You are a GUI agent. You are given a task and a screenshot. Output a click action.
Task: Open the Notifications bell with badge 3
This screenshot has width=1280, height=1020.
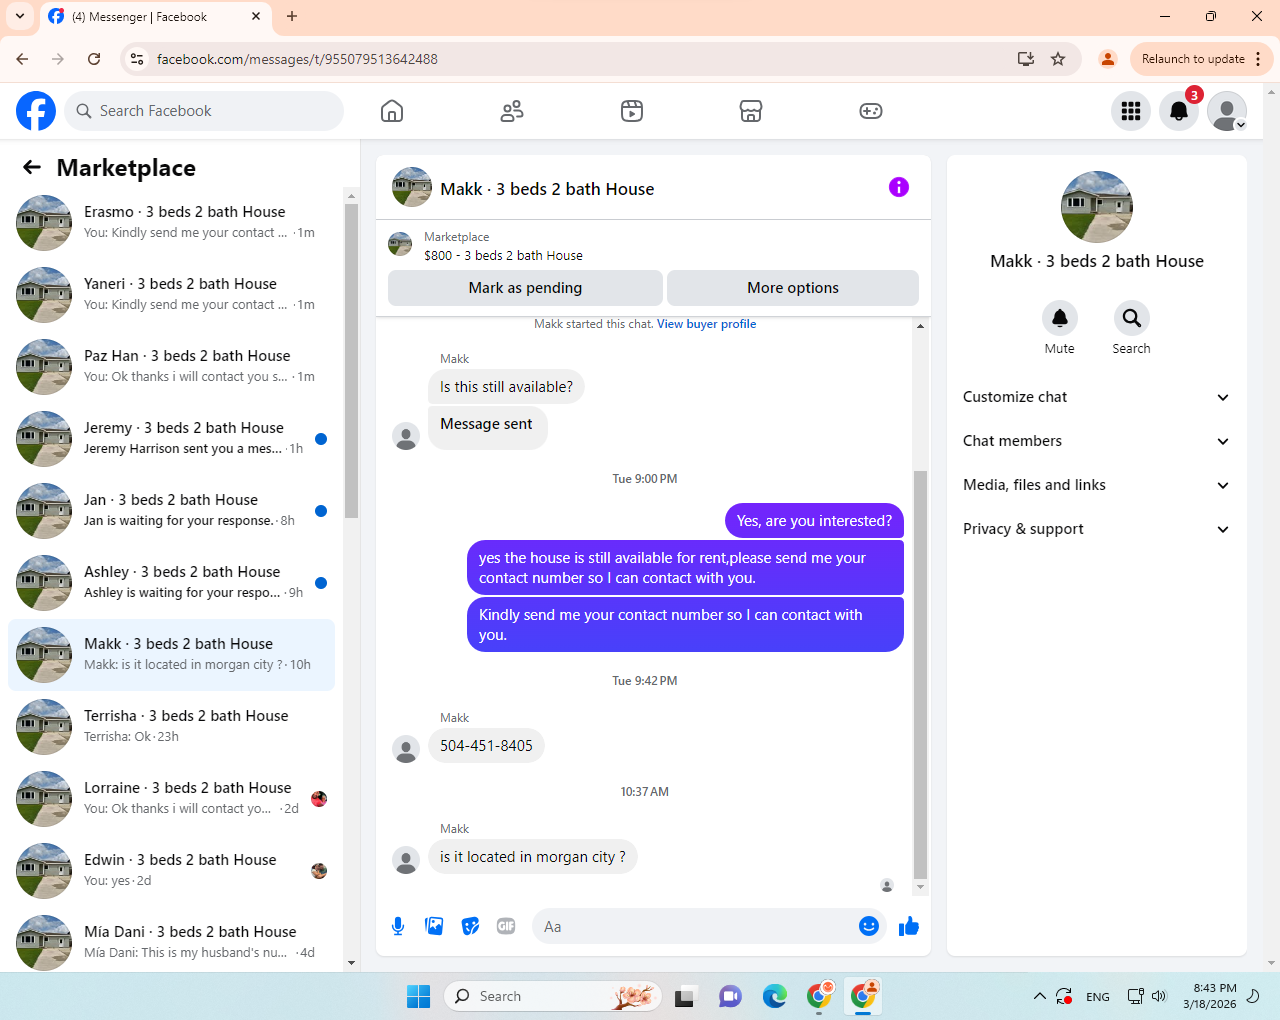(1179, 111)
